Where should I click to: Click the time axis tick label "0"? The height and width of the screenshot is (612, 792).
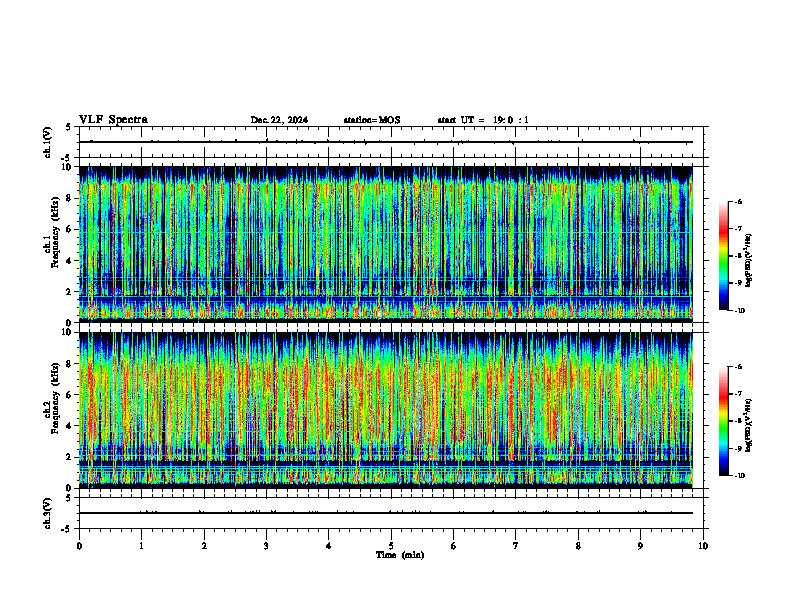[x=79, y=546]
